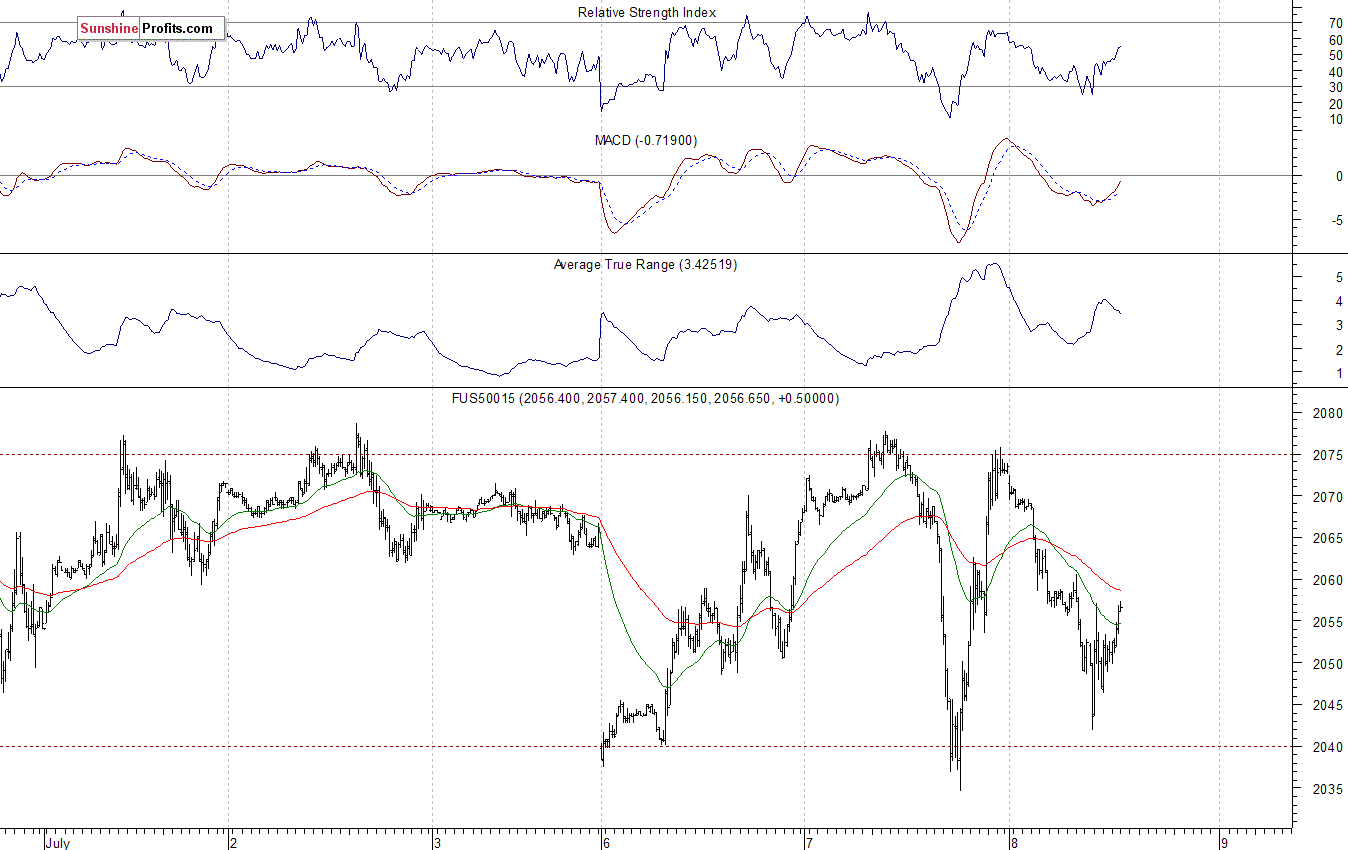Click the MACD 0 axis label

[x=1339, y=177]
